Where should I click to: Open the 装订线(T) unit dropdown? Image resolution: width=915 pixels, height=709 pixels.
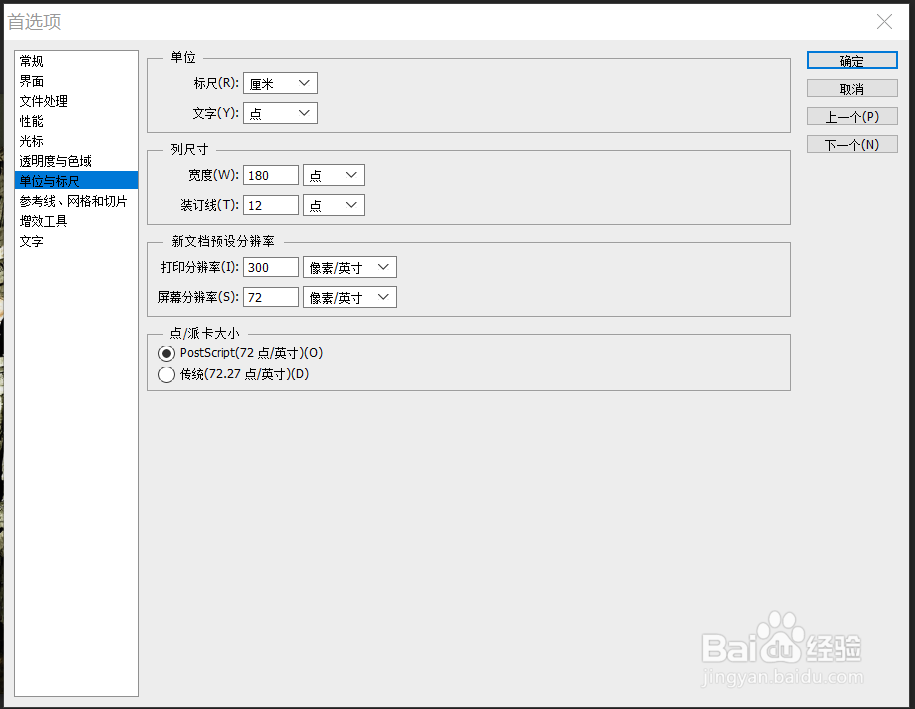[334, 205]
